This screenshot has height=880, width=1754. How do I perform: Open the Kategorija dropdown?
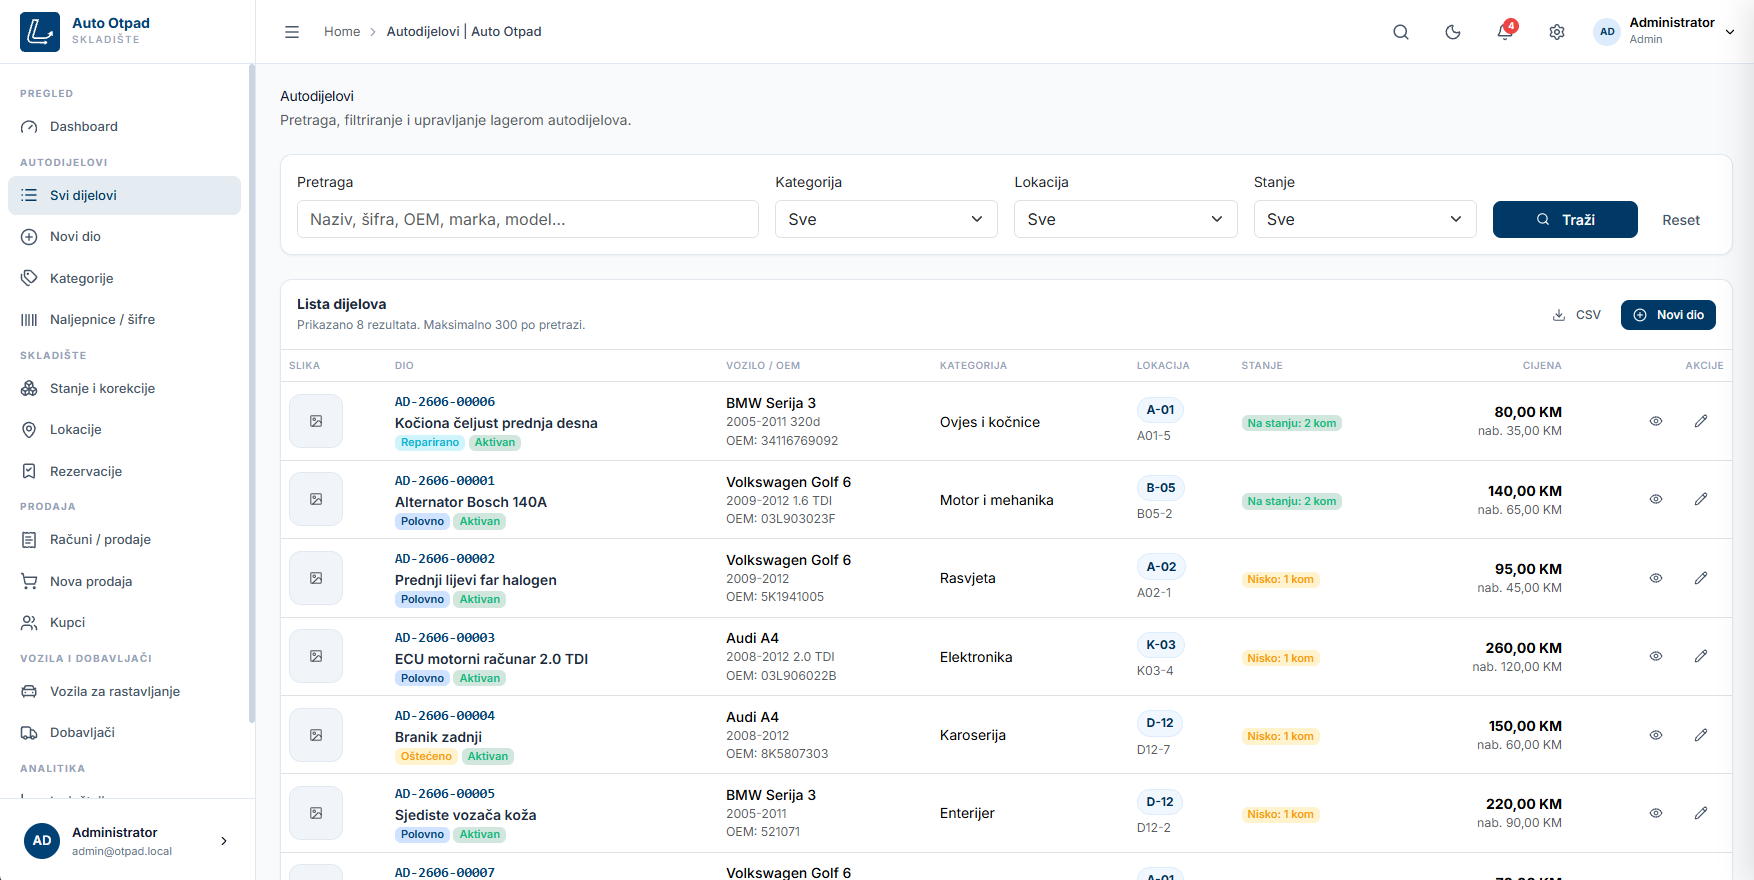coord(886,219)
